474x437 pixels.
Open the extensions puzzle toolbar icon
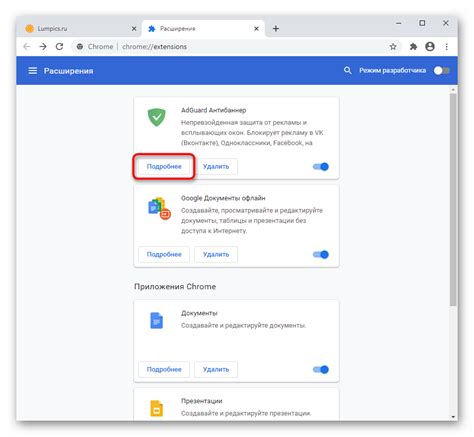click(413, 47)
